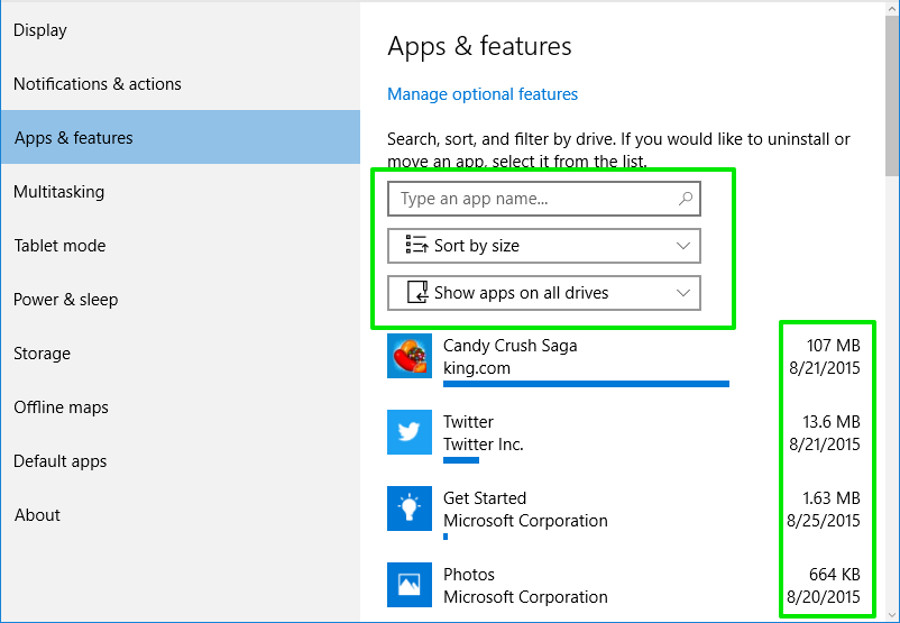This screenshot has height=623, width=900.
Task: Click the Candy Crush Saga size bar
Action: [x=586, y=384]
